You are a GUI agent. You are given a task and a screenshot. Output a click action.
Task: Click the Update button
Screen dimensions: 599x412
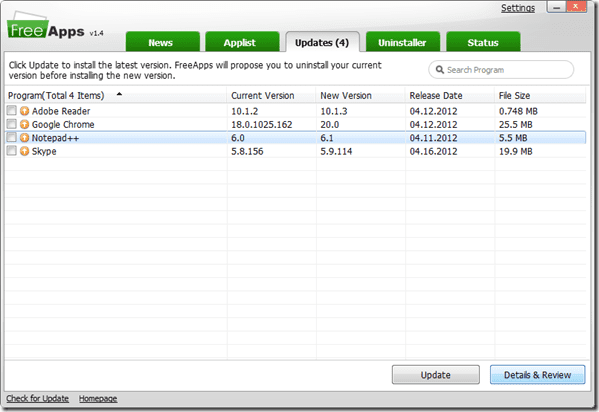pyautogui.click(x=435, y=375)
